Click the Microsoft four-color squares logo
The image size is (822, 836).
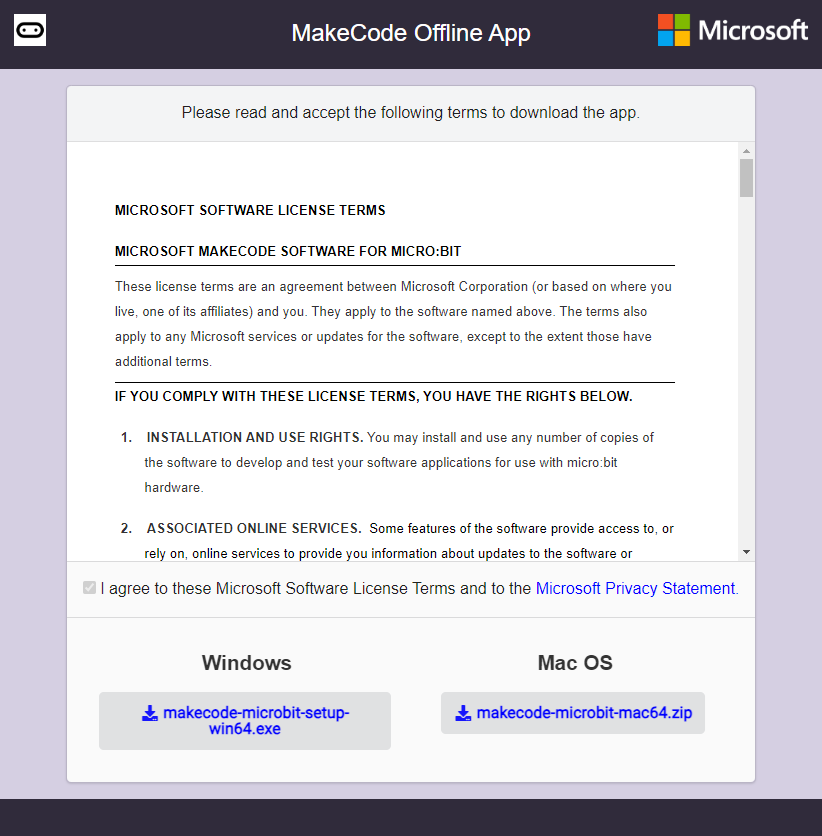pyautogui.click(x=673, y=30)
